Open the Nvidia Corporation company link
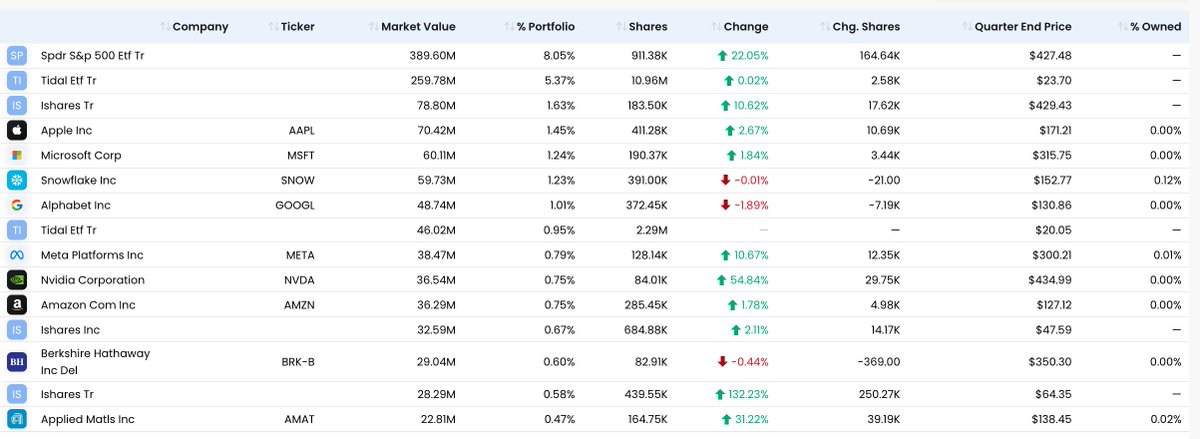Screen dimensions: 1200x439 (x=92, y=280)
